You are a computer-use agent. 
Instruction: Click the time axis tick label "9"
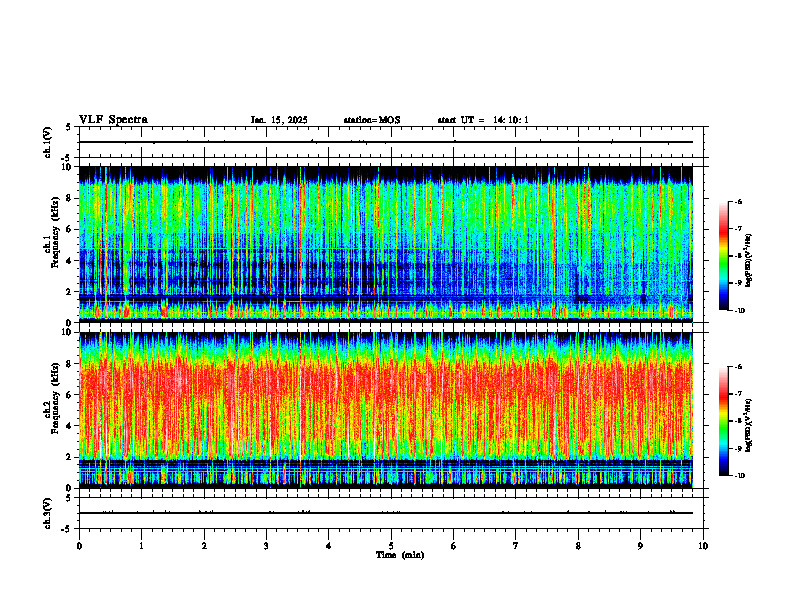pyautogui.click(x=640, y=546)
